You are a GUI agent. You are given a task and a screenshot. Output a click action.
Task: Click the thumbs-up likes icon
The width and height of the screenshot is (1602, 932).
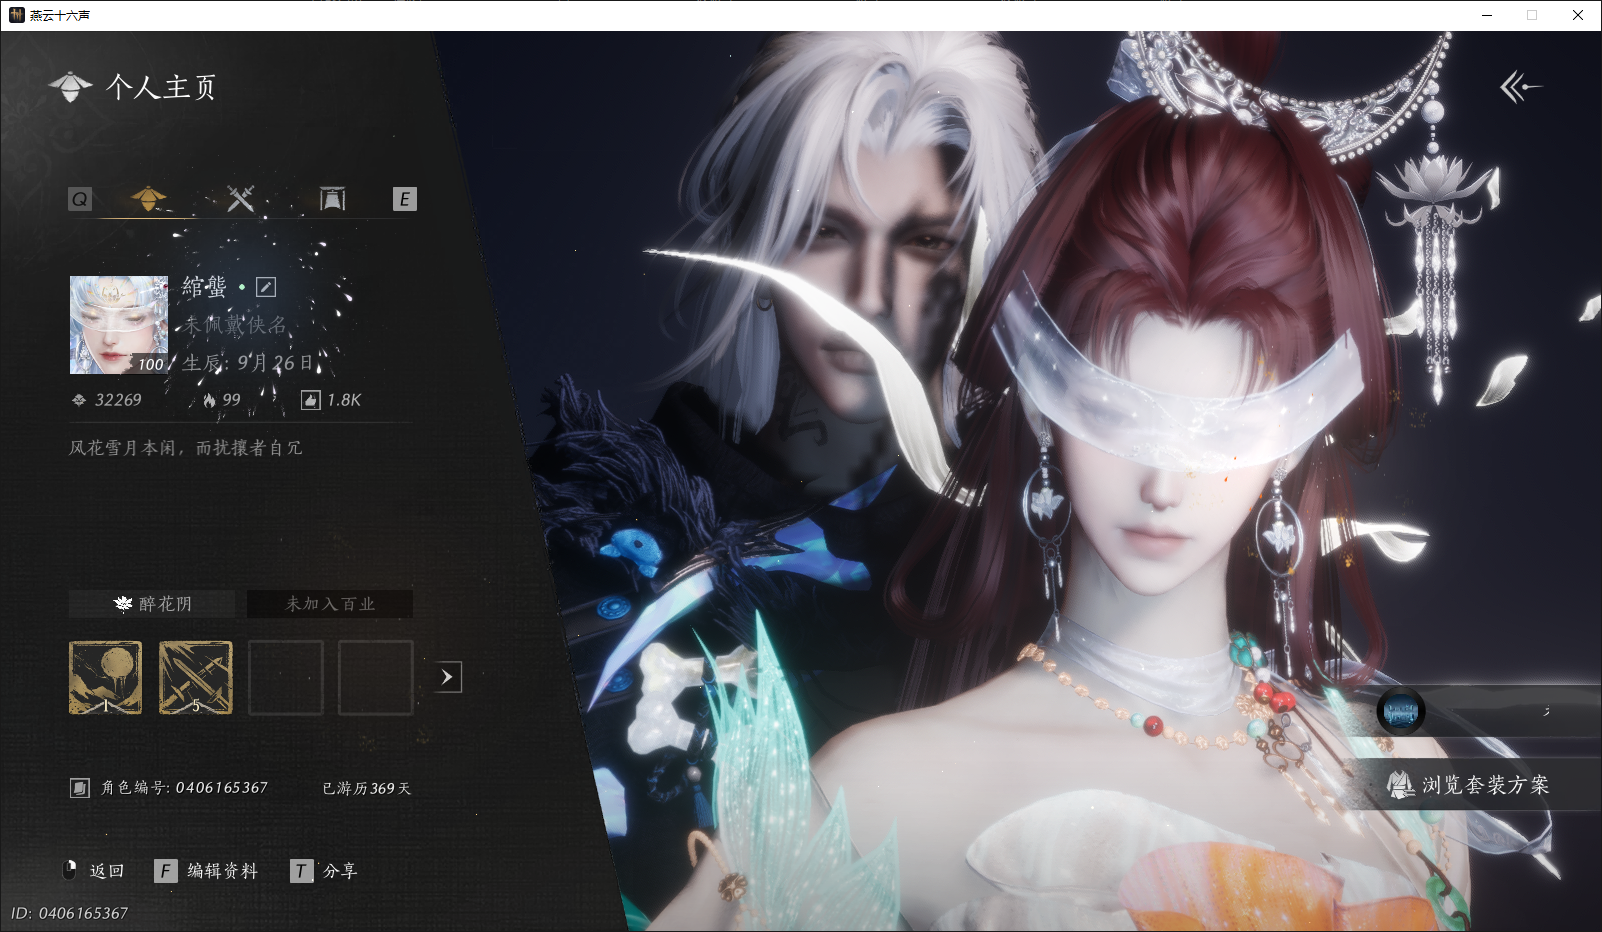click(310, 400)
